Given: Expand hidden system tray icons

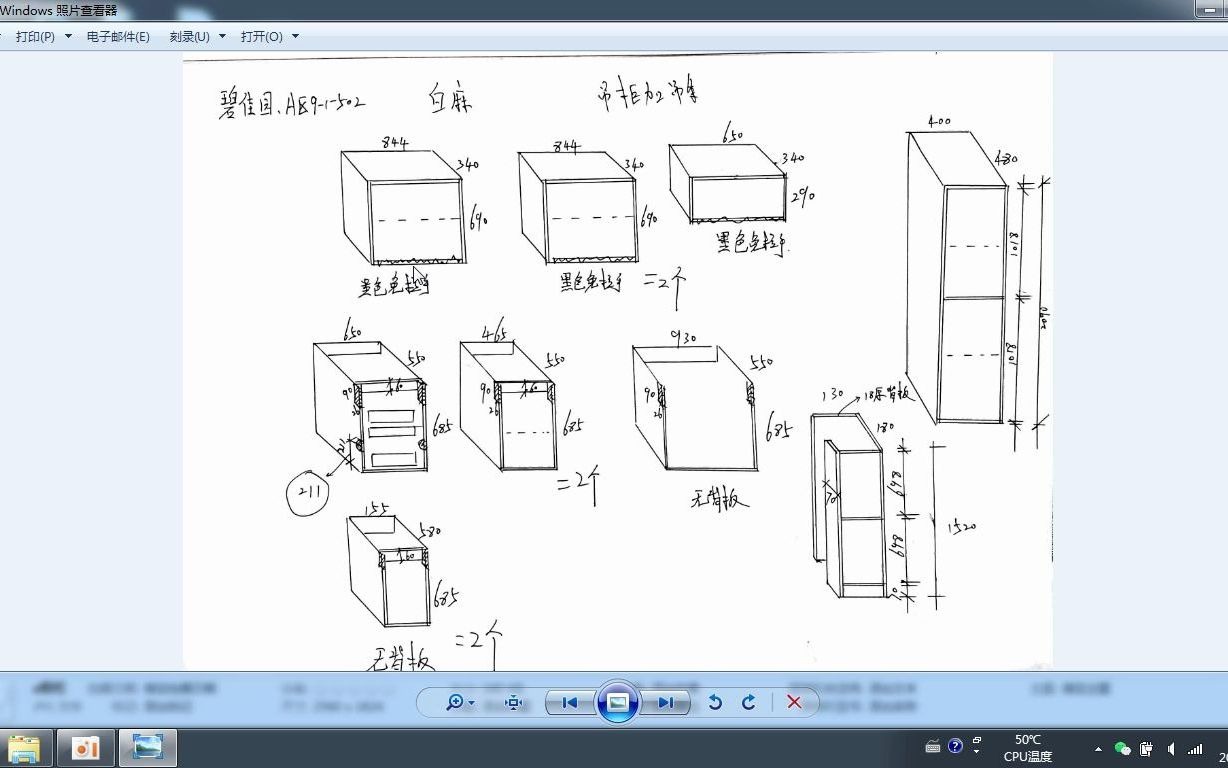Looking at the screenshot, I should 1098,750.
